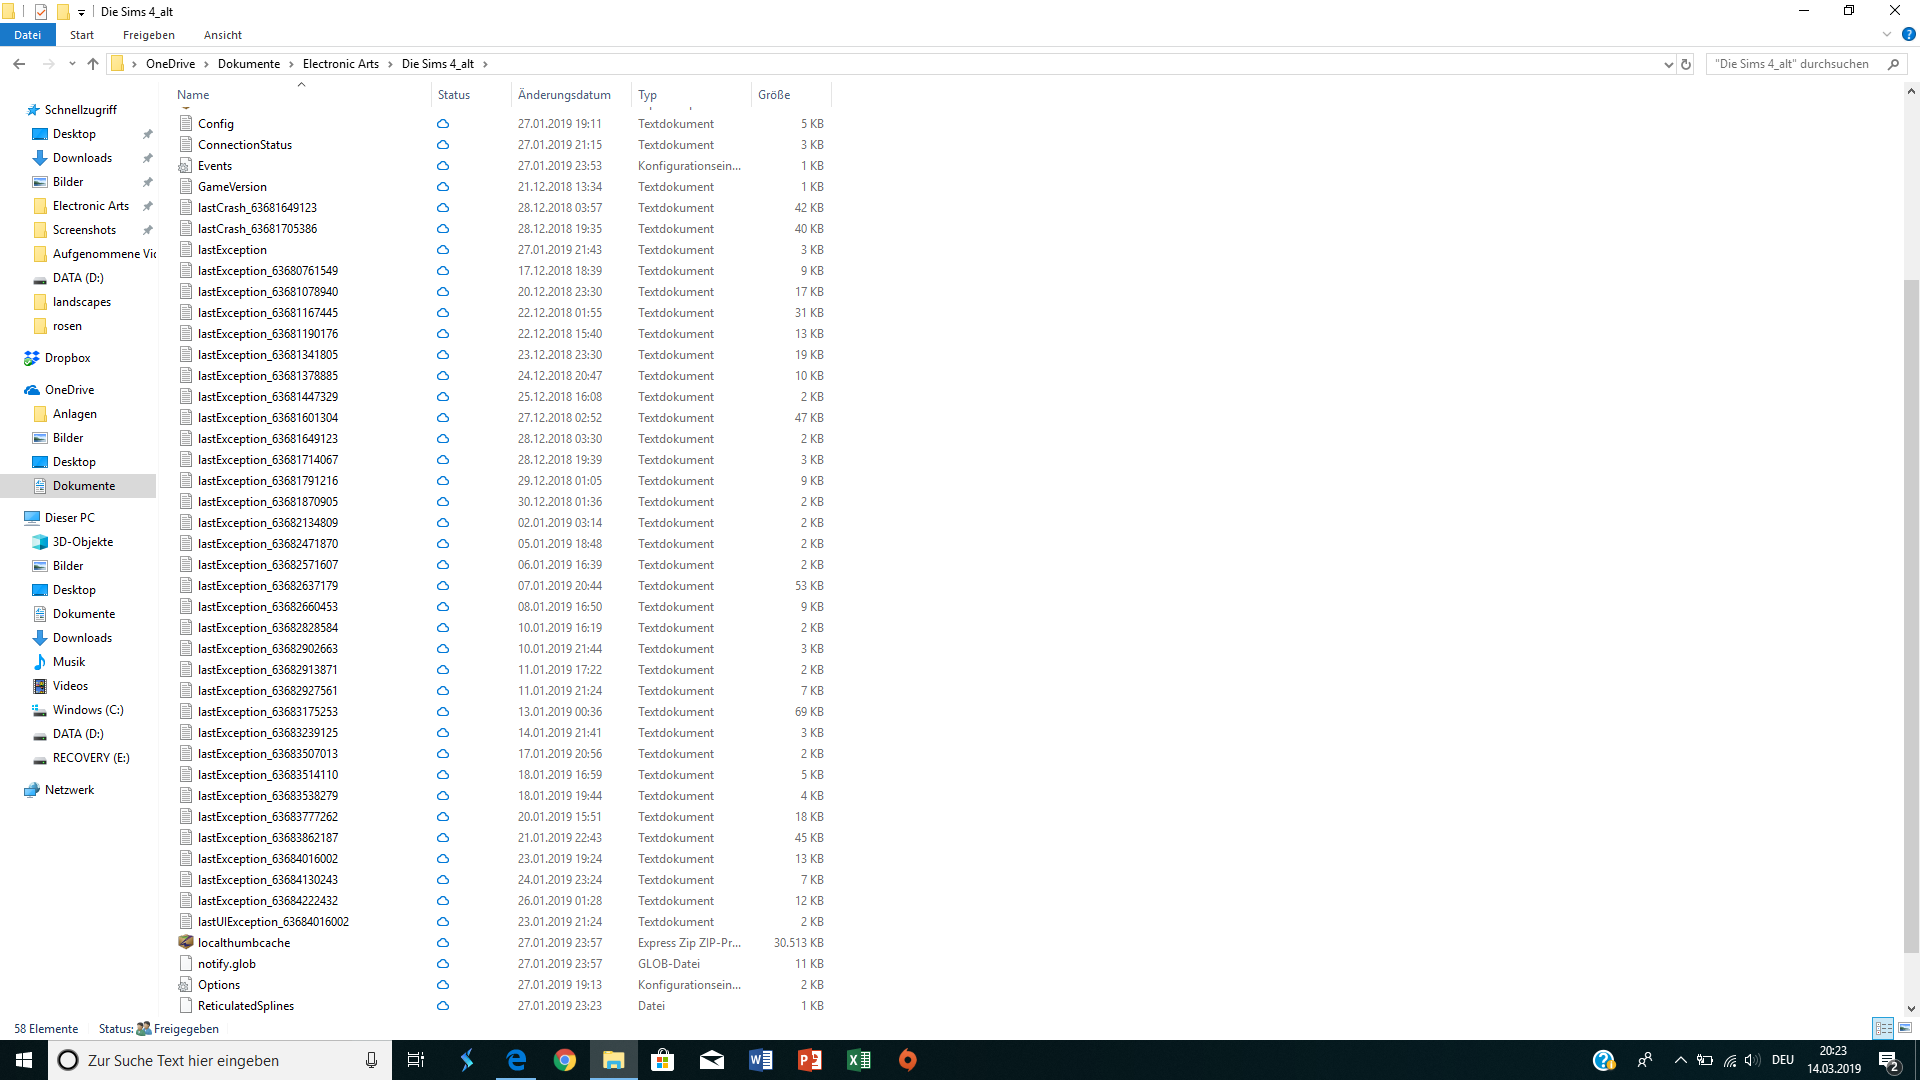Launch Excel from taskbar
1920x1080 pixels.
(859, 1060)
